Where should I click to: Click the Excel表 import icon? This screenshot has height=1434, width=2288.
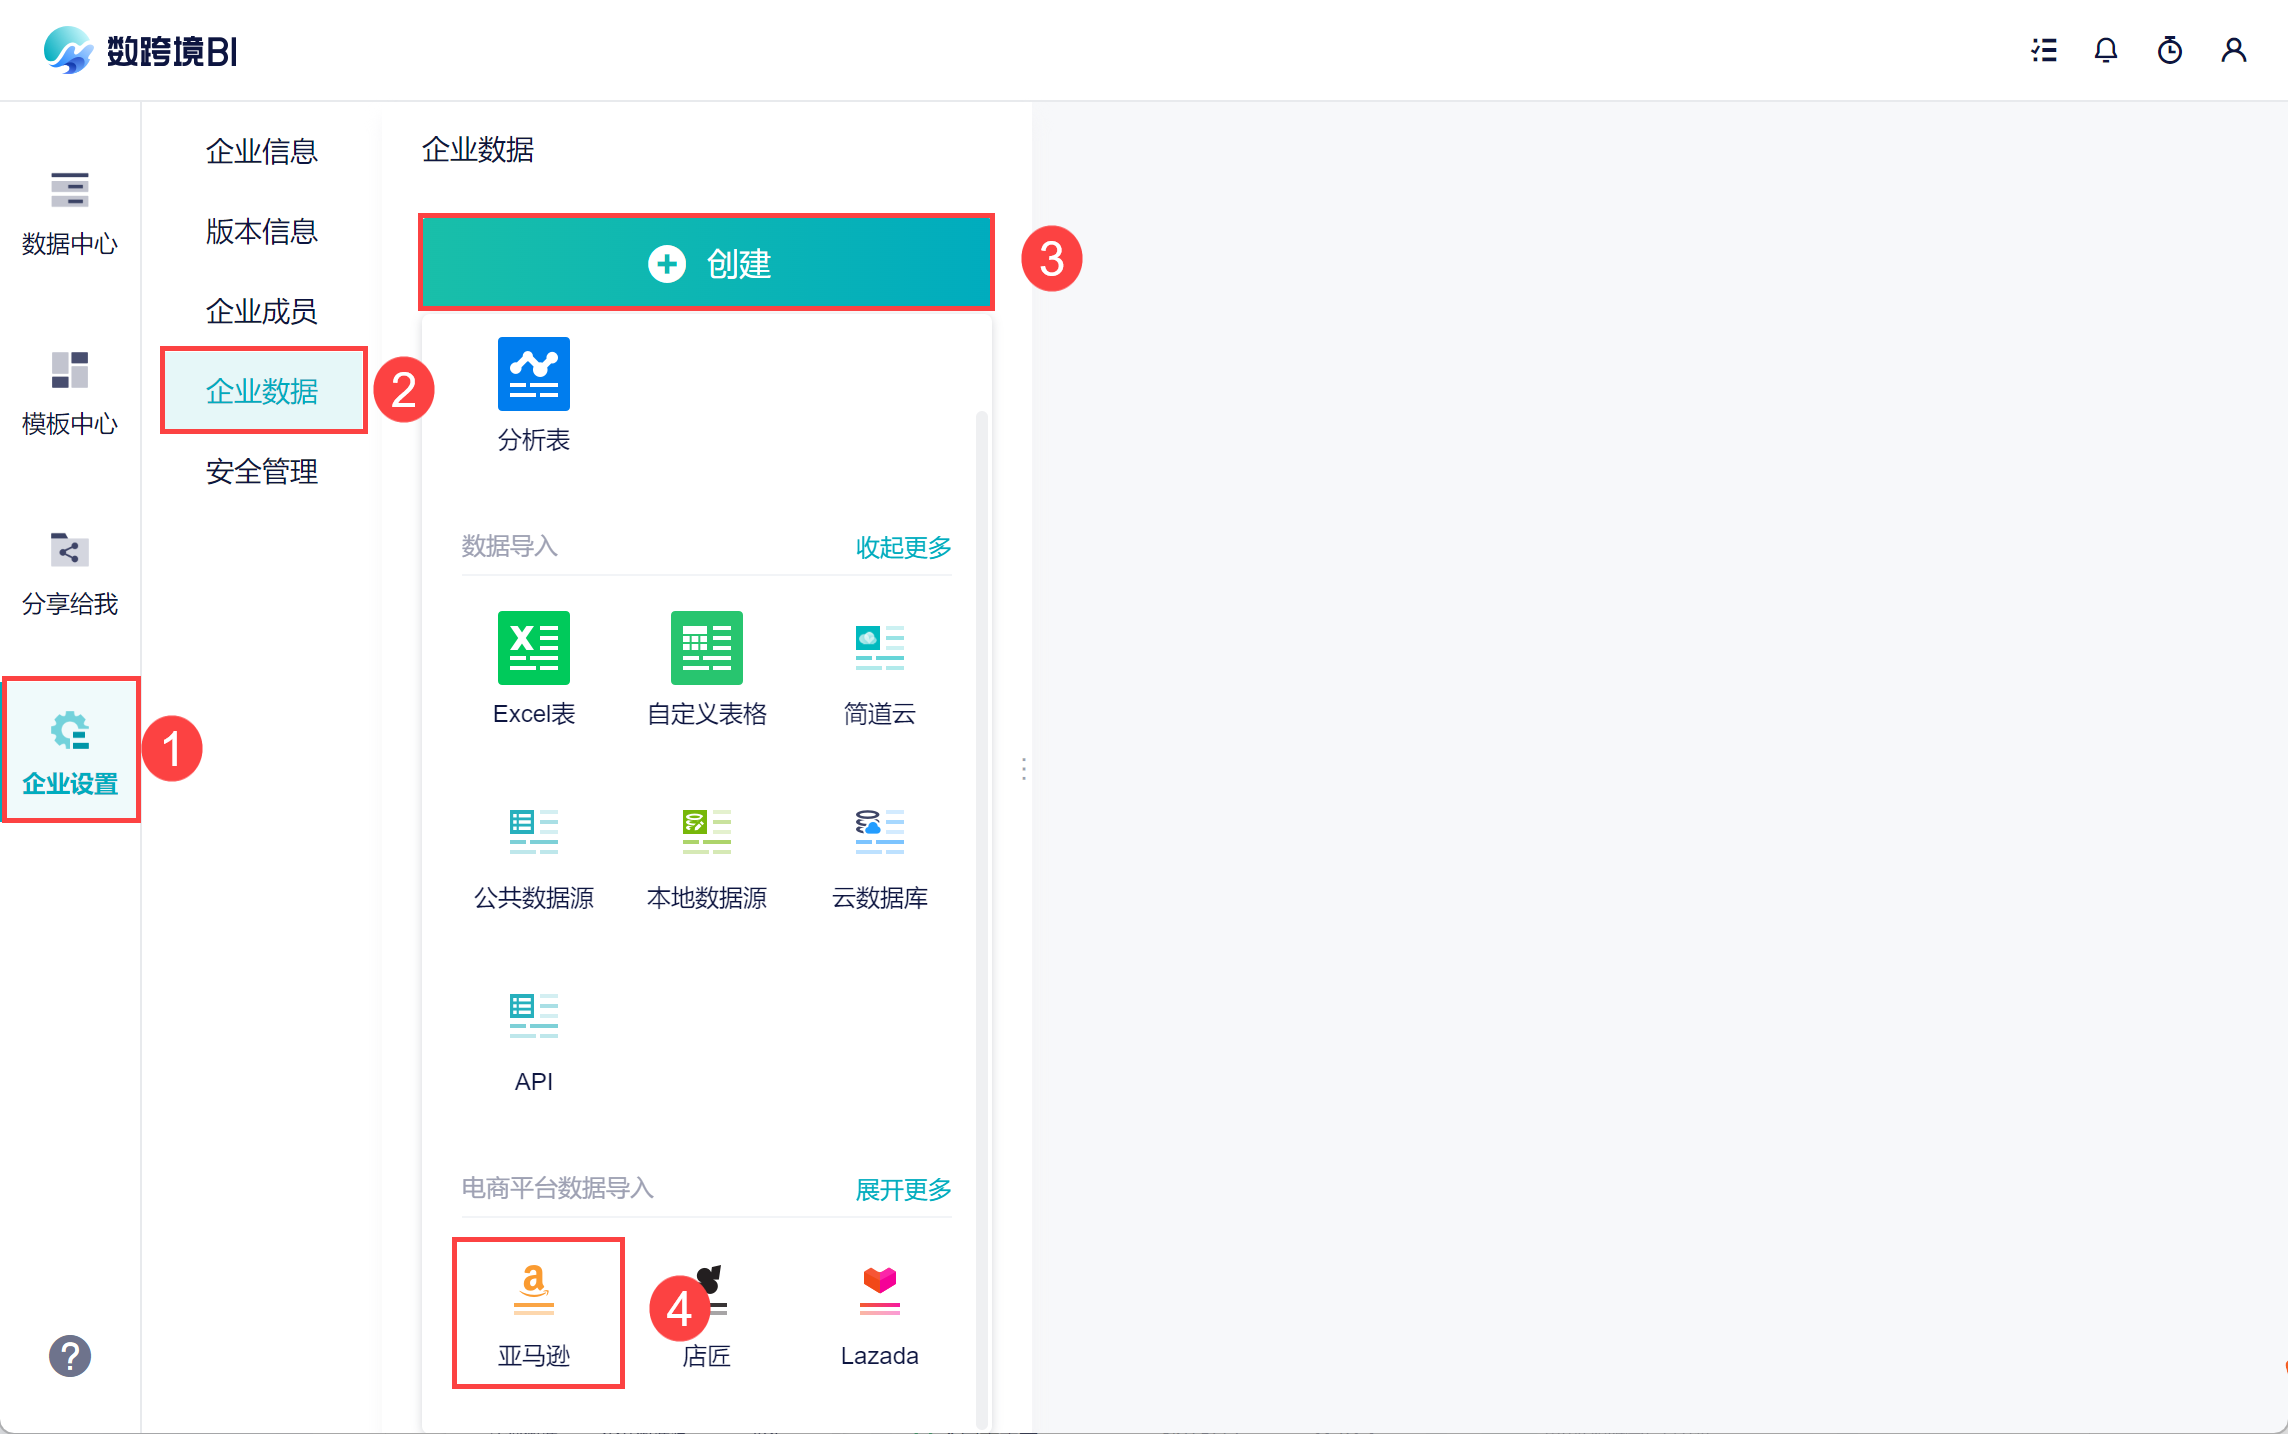click(x=533, y=648)
